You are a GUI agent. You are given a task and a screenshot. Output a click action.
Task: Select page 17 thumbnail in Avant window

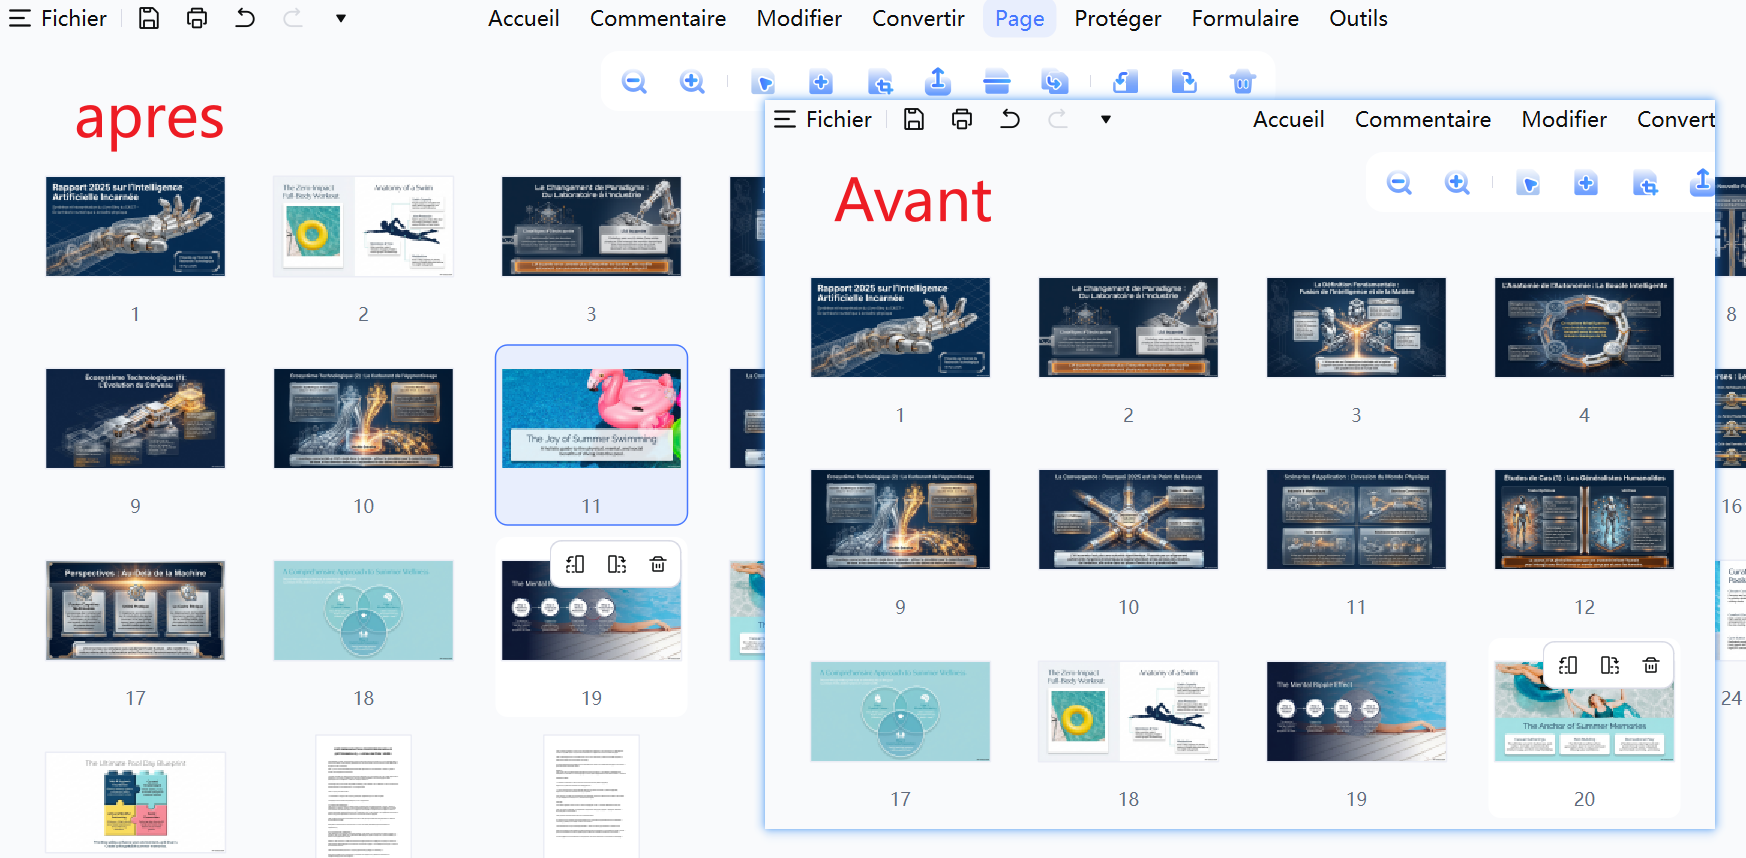pyautogui.click(x=900, y=711)
